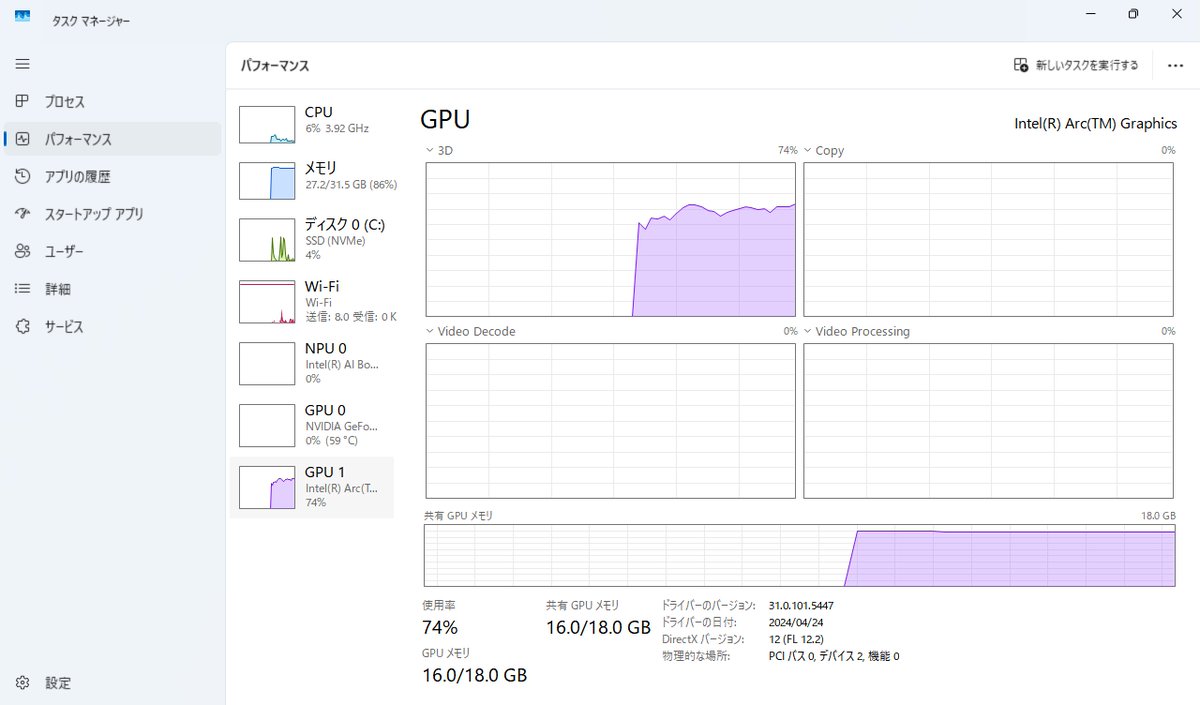Open アプリの履歴 page

click(112, 177)
